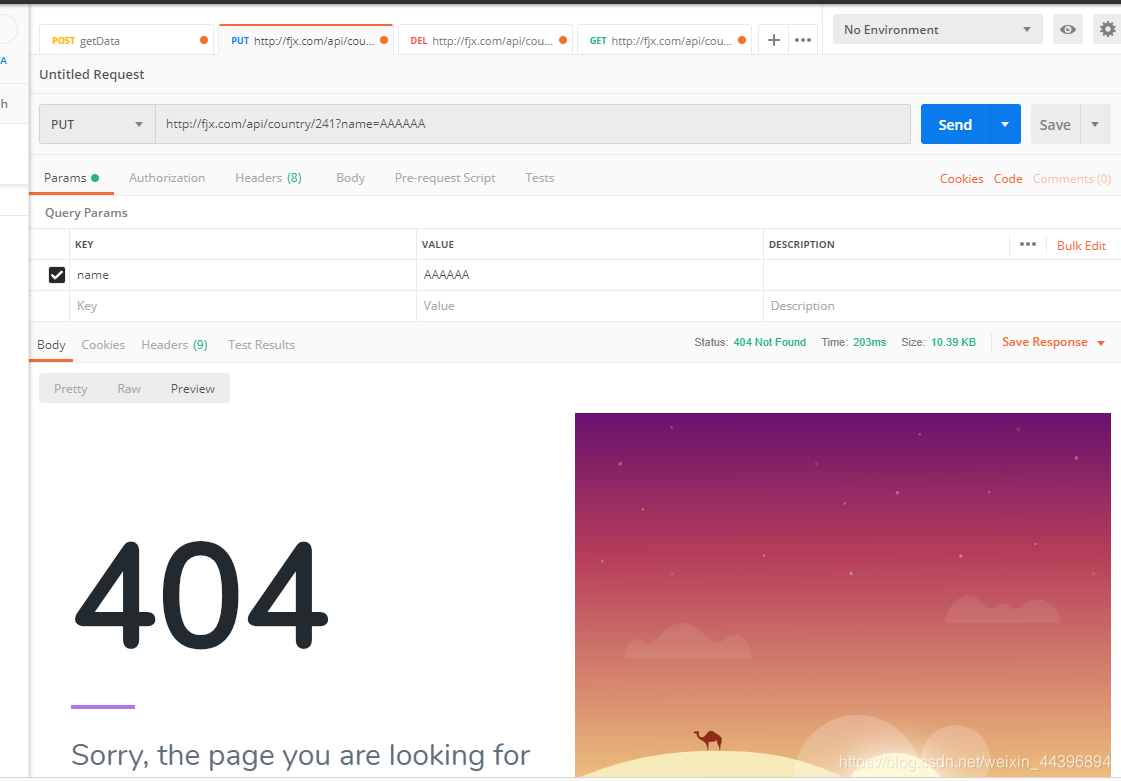This screenshot has width=1121, height=781.
Task: Select the response Body tab
Action: (51, 345)
